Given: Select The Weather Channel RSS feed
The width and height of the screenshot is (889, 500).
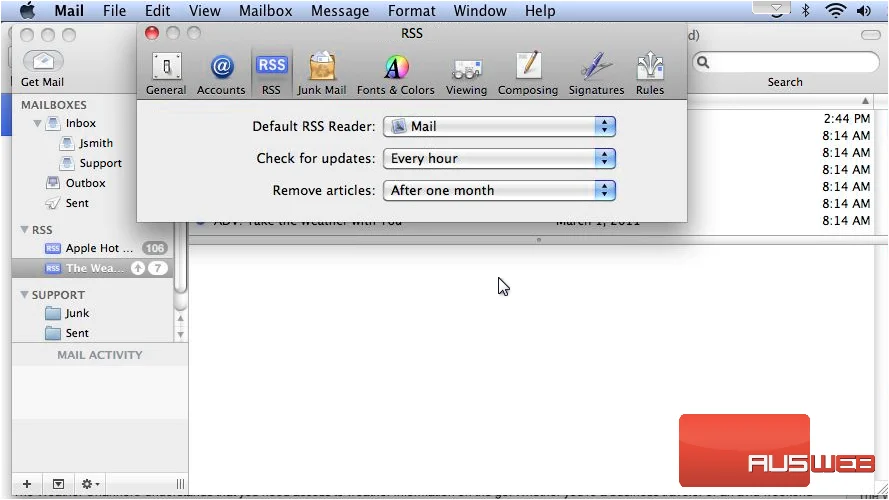Looking at the screenshot, I should 91,268.
